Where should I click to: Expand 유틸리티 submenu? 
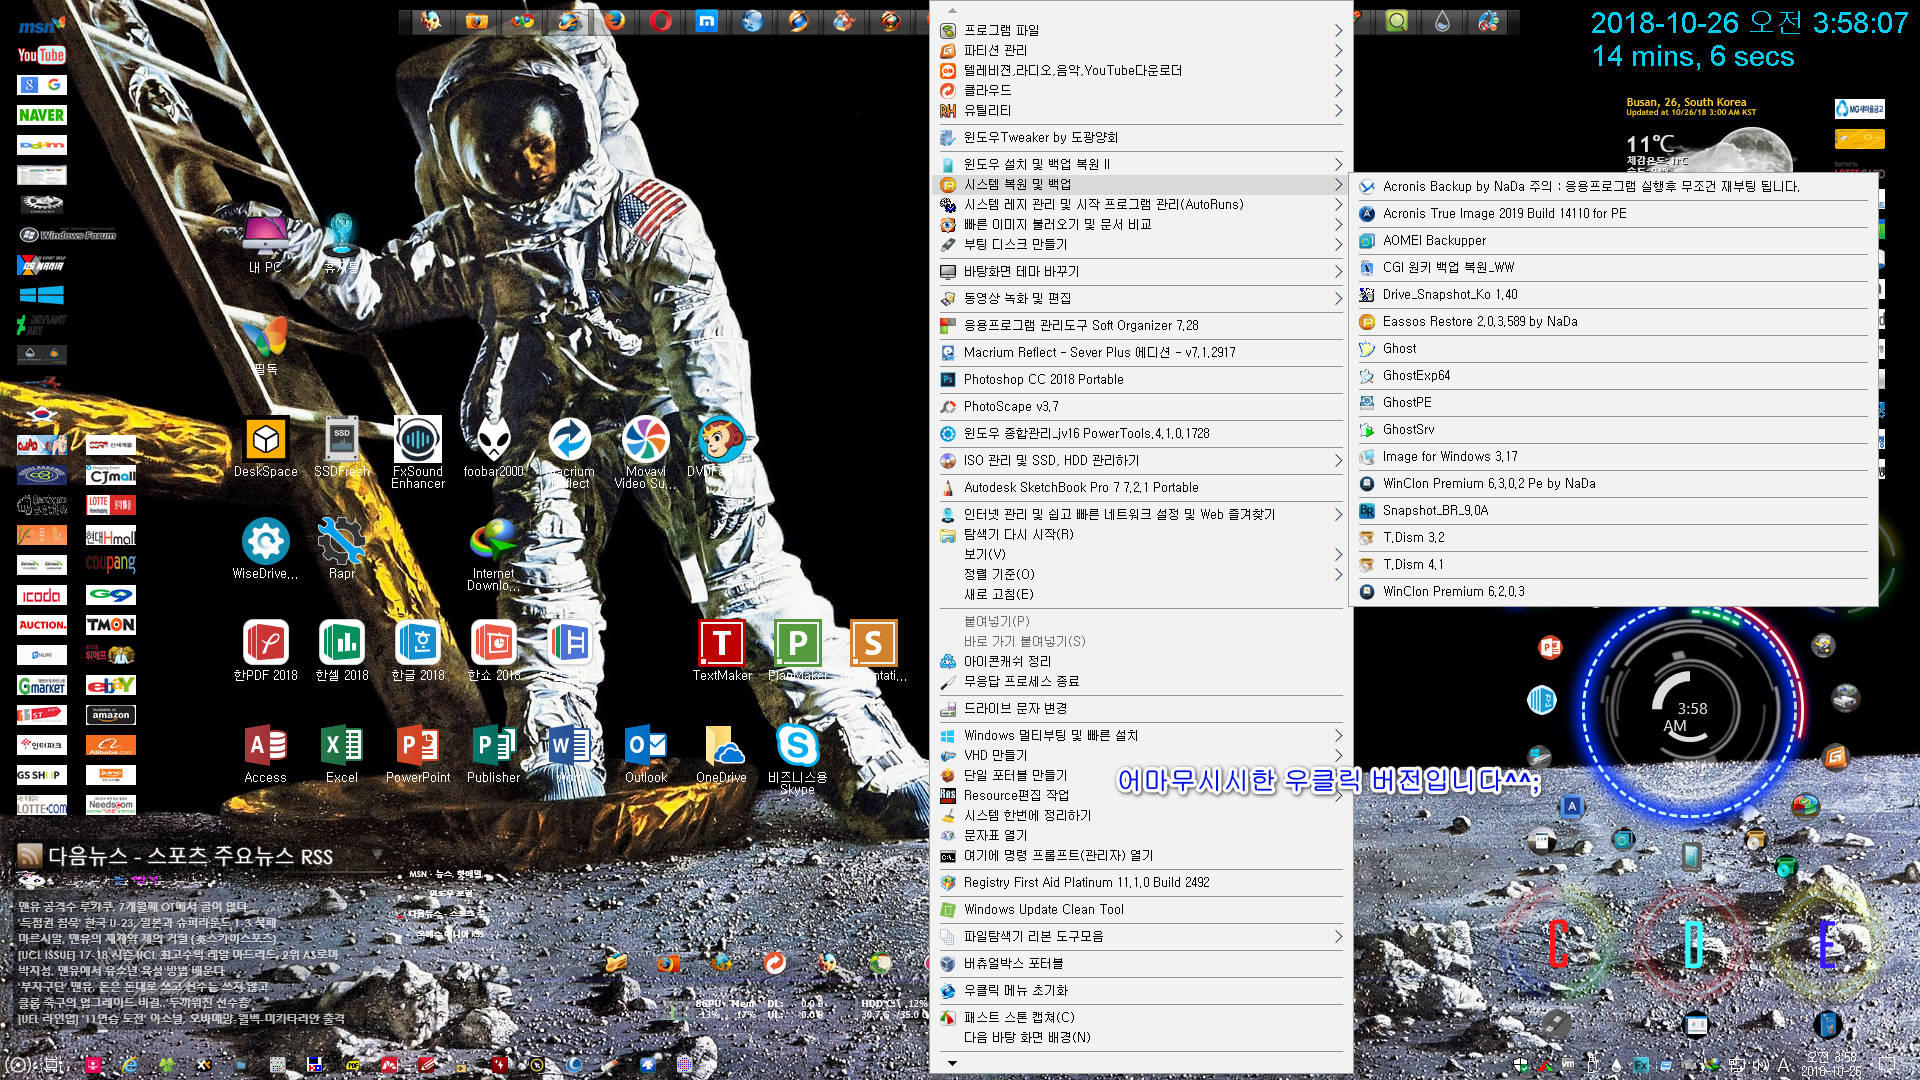click(1141, 110)
